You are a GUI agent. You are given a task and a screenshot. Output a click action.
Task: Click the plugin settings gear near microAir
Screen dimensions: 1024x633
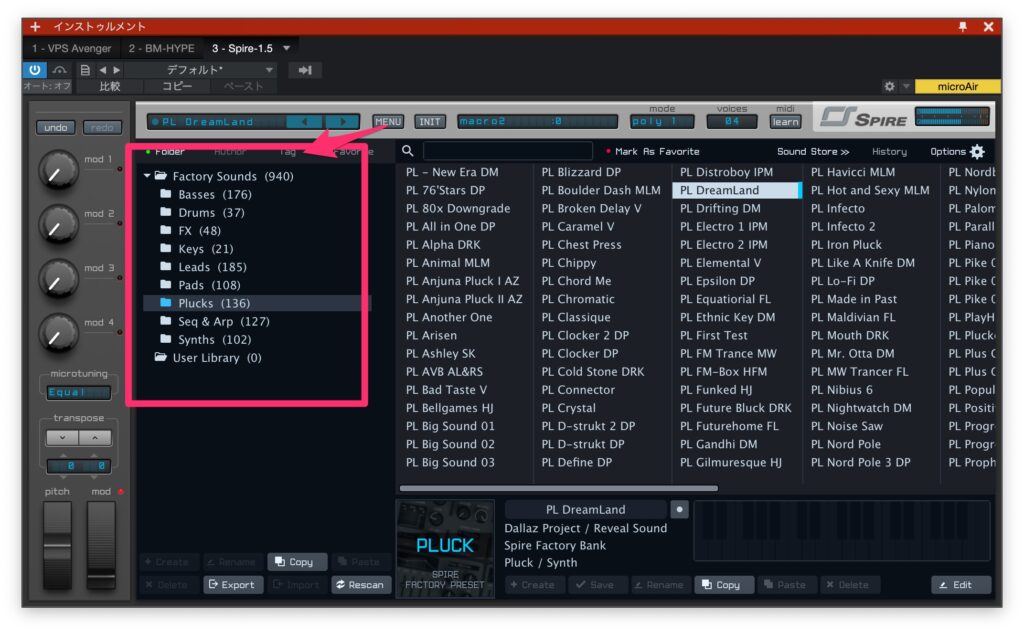point(889,87)
